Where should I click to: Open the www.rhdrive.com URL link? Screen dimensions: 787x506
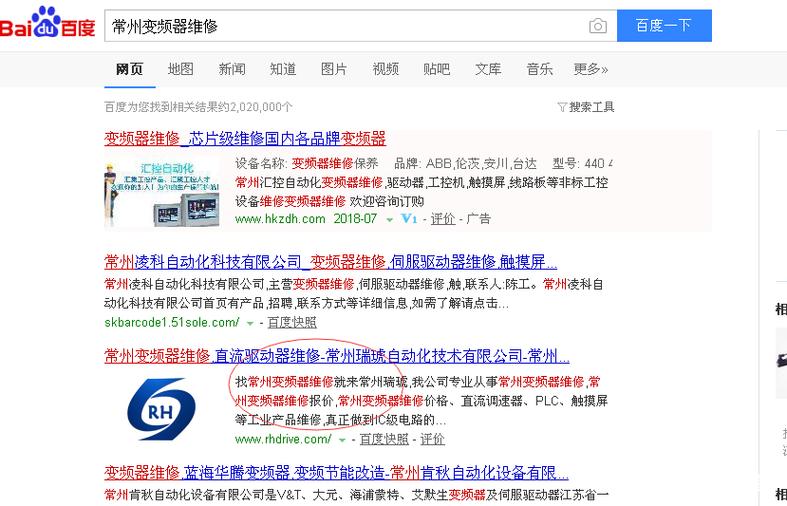tap(283, 439)
